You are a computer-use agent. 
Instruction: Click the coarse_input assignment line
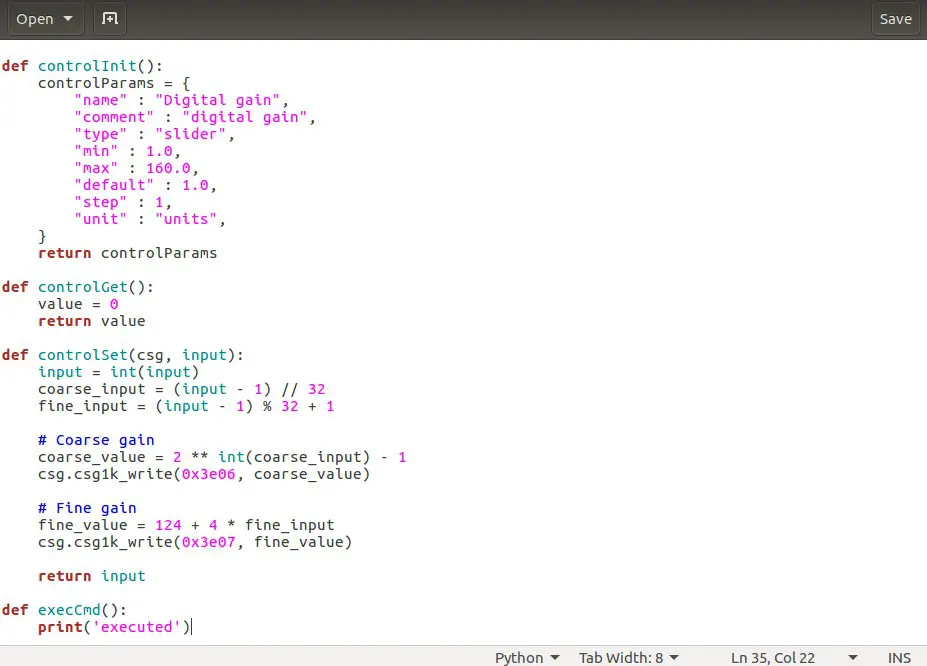tap(181, 389)
